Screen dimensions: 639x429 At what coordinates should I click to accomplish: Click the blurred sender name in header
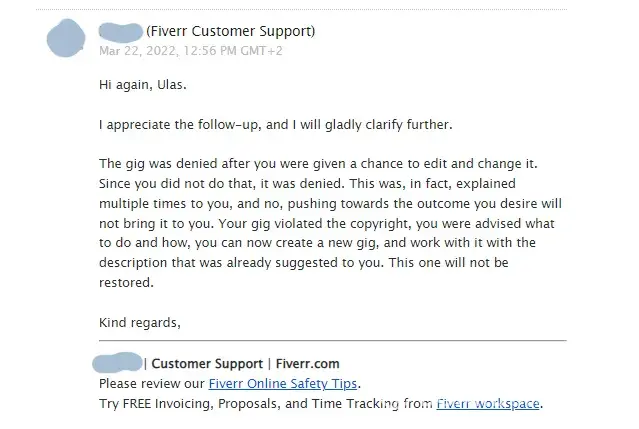(x=121, y=30)
